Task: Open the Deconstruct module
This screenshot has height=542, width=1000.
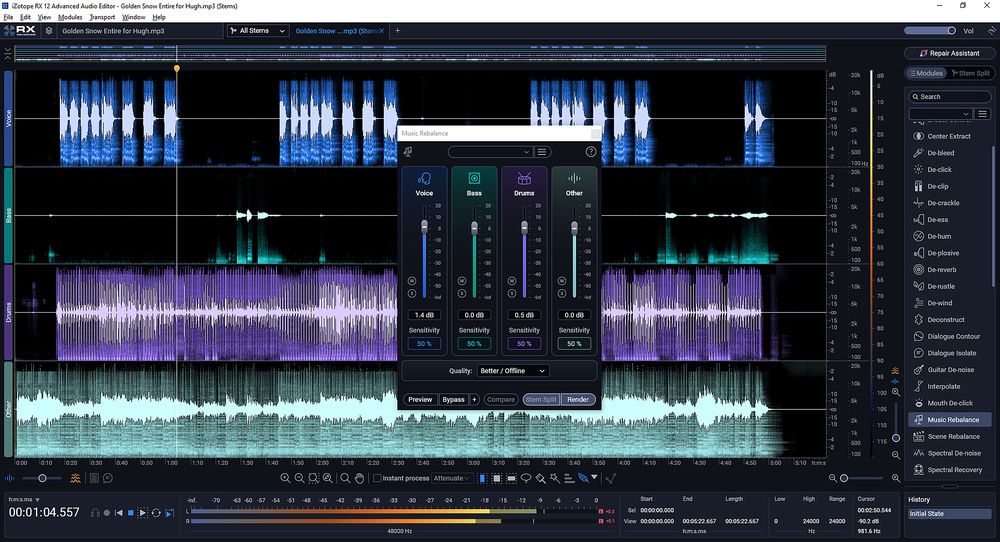Action: point(949,319)
